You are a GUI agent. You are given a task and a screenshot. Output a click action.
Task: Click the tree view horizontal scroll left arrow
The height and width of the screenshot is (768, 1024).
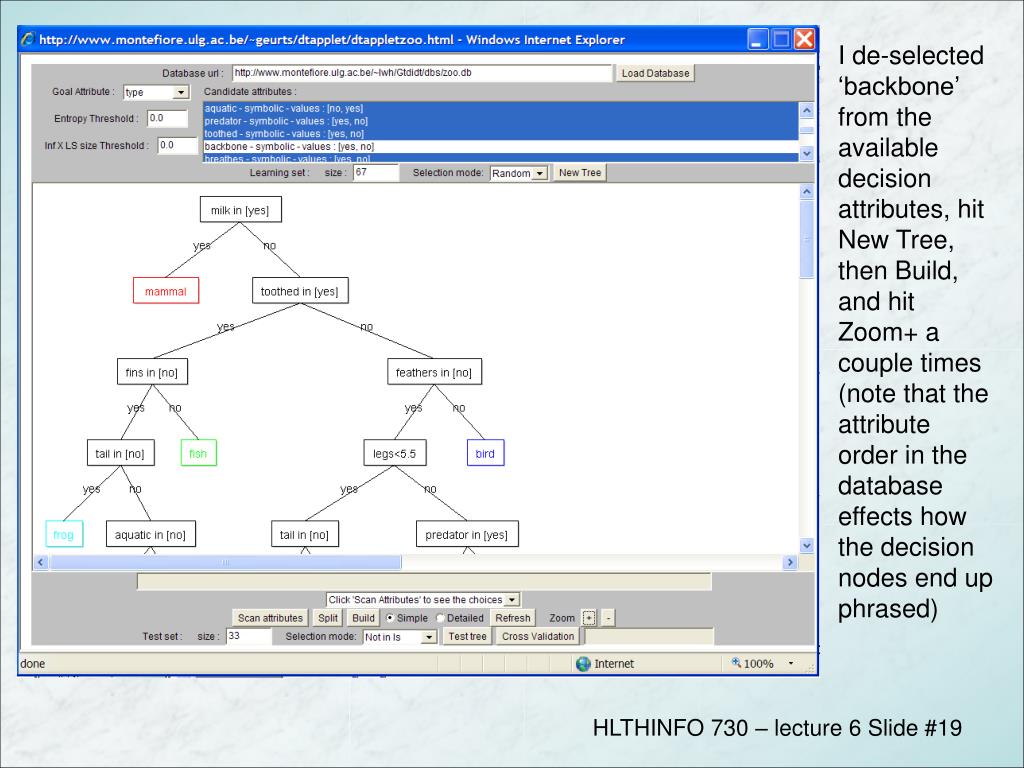pos(41,562)
